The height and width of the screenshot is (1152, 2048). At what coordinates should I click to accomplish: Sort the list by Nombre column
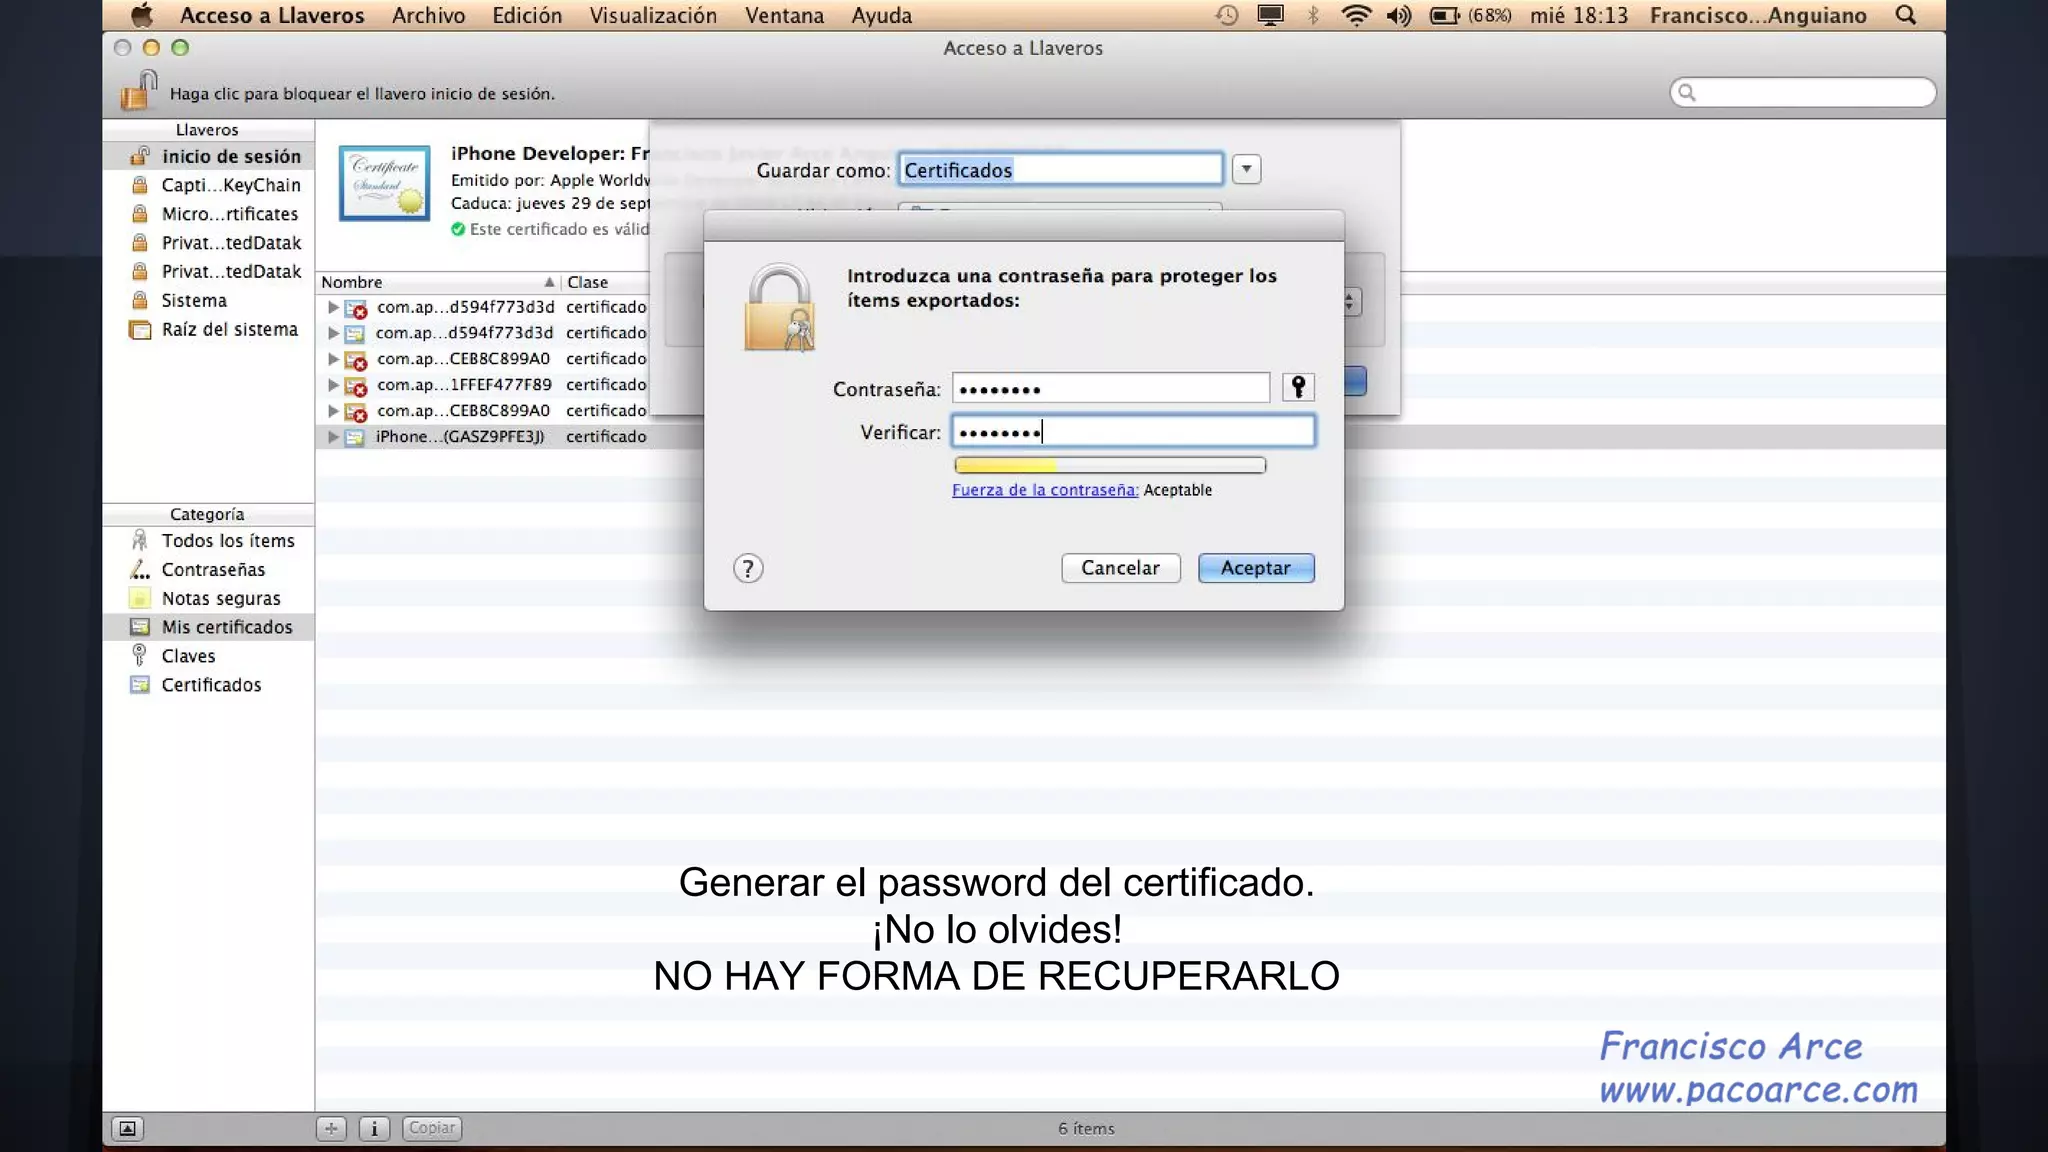click(x=438, y=282)
